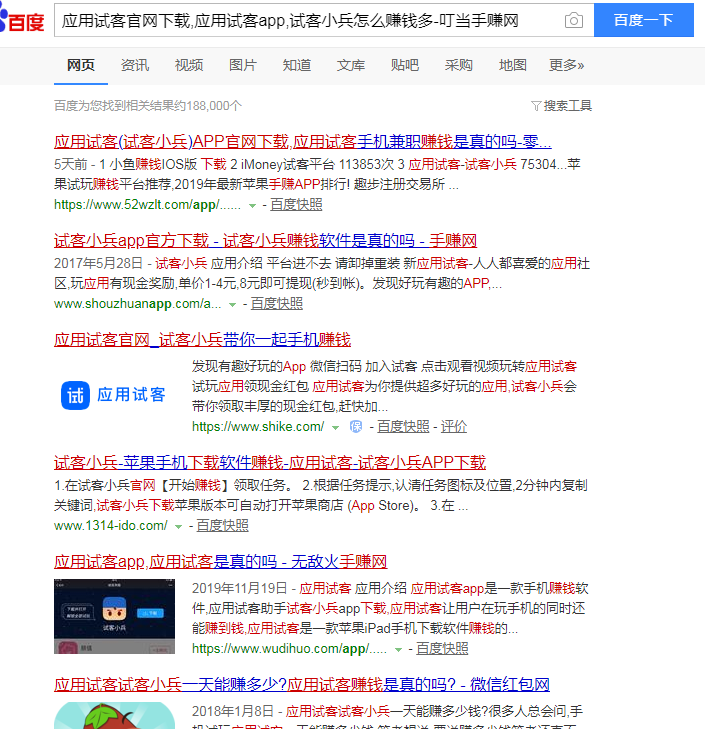The image size is (705, 729).
Task: Click the www.1314-ido.com/ URL
Action: (111, 525)
